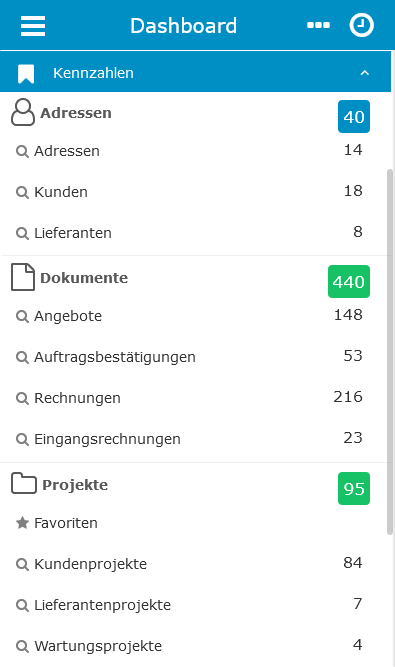Click the green 95 Projekte badge
395x667 pixels.
tap(354, 488)
